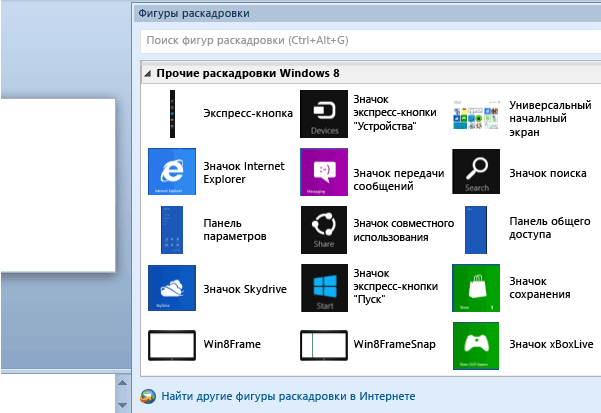
Task: Click the Значок поиска label
Action: point(548,174)
